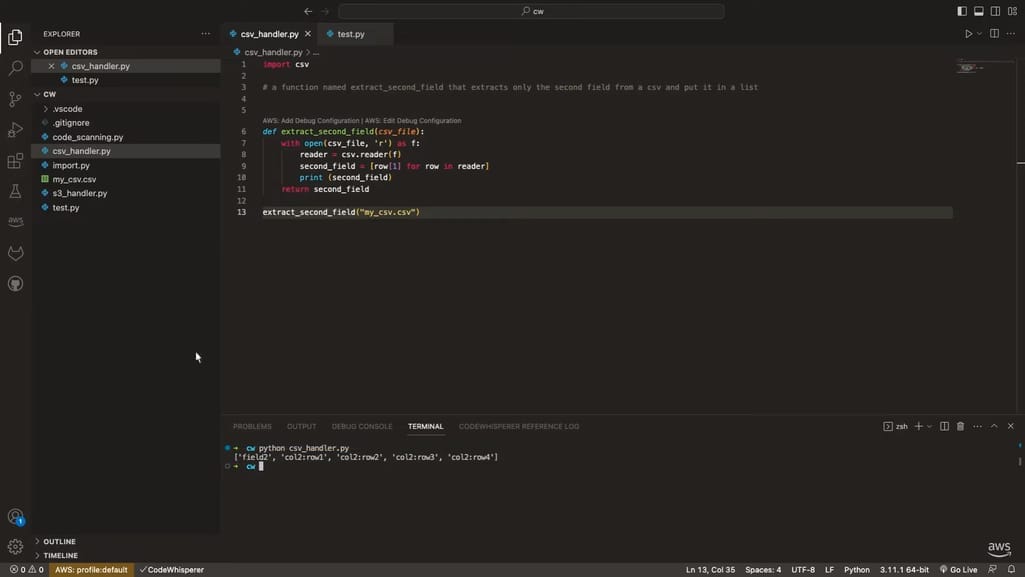The width and height of the screenshot is (1025, 577).
Task: Change indentation via Spaces: 4
Action: coord(763,570)
